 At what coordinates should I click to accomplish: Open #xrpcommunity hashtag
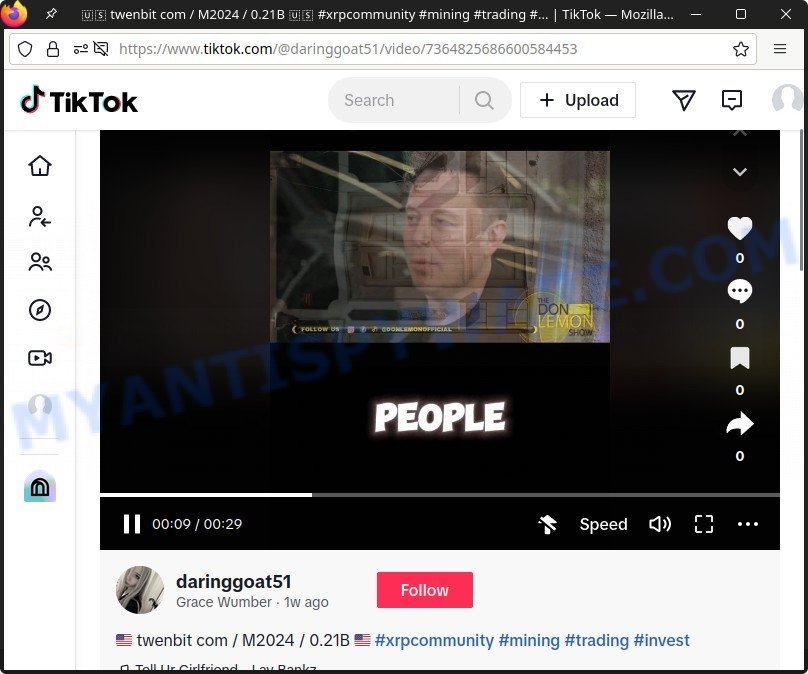(x=434, y=641)
